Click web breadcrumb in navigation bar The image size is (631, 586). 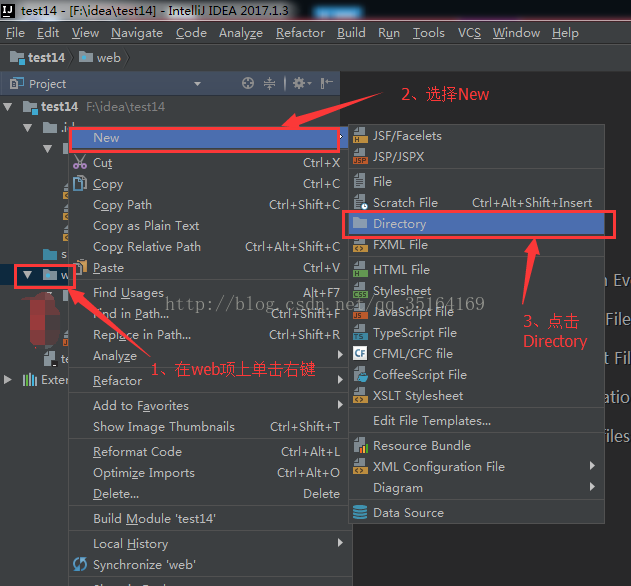[101, 58]
